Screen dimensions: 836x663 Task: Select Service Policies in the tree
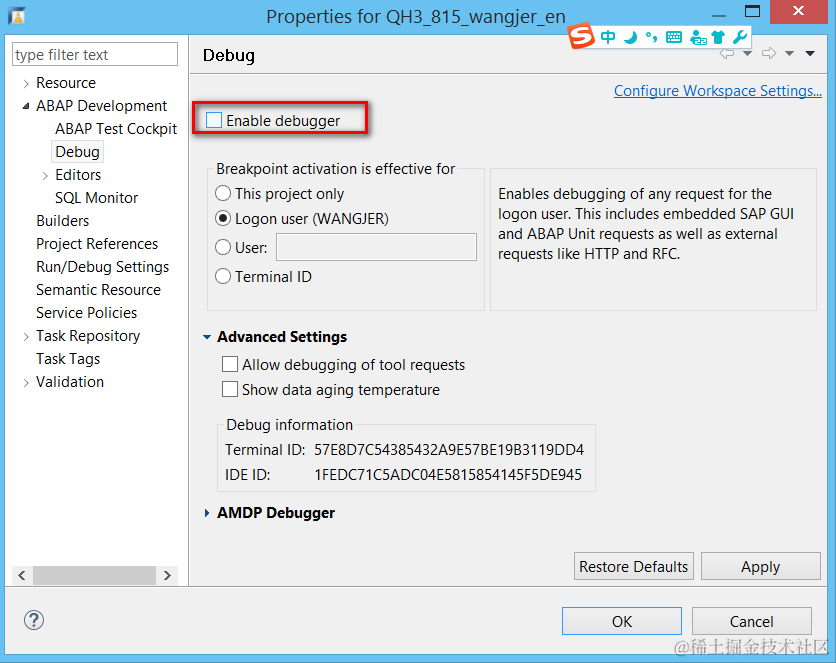(86, 312)
